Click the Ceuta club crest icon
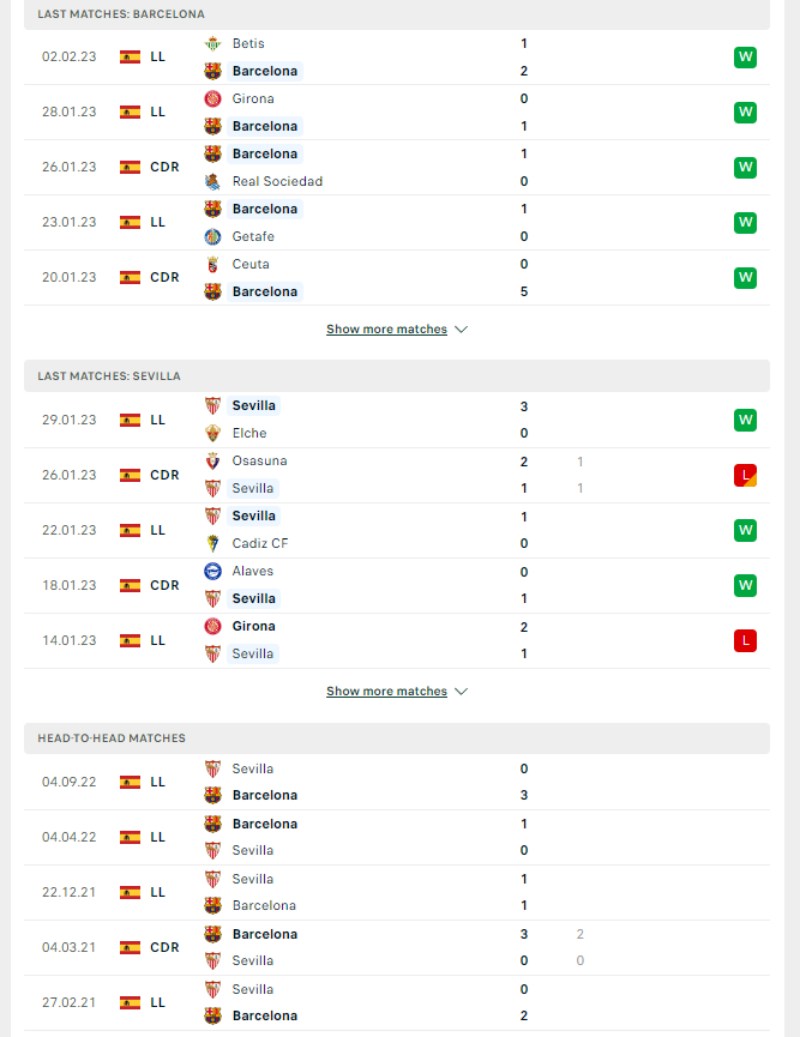This screenshot has width=800, height=1037. [212, 265]
